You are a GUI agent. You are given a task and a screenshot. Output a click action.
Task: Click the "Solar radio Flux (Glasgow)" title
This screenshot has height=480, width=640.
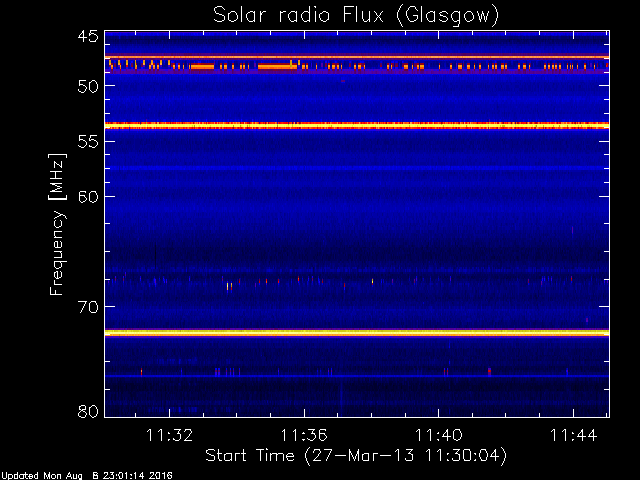[x=356, y=16]
